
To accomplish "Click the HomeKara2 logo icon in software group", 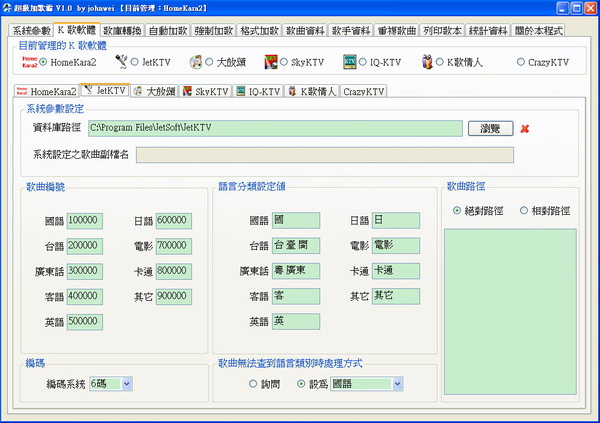I will click(x=29, y=62).
